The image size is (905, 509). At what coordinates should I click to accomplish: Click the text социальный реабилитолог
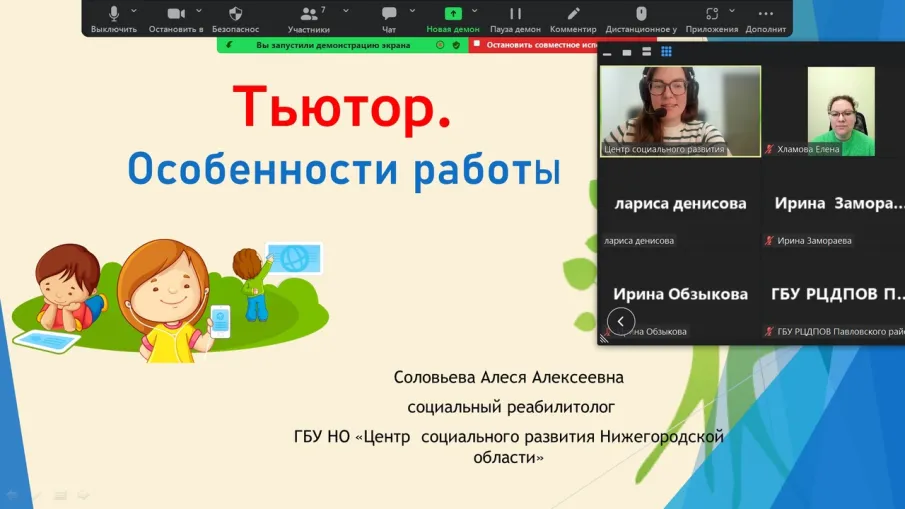point(511,407)
